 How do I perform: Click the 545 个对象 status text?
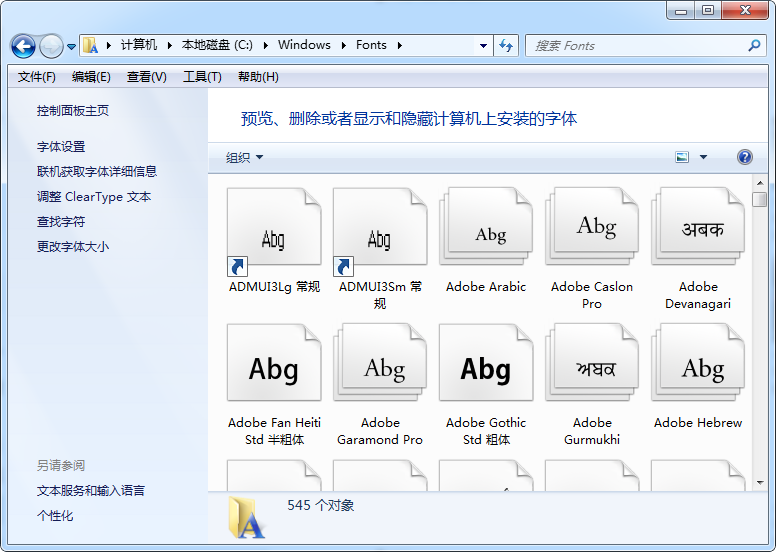(x=321, y=505)
